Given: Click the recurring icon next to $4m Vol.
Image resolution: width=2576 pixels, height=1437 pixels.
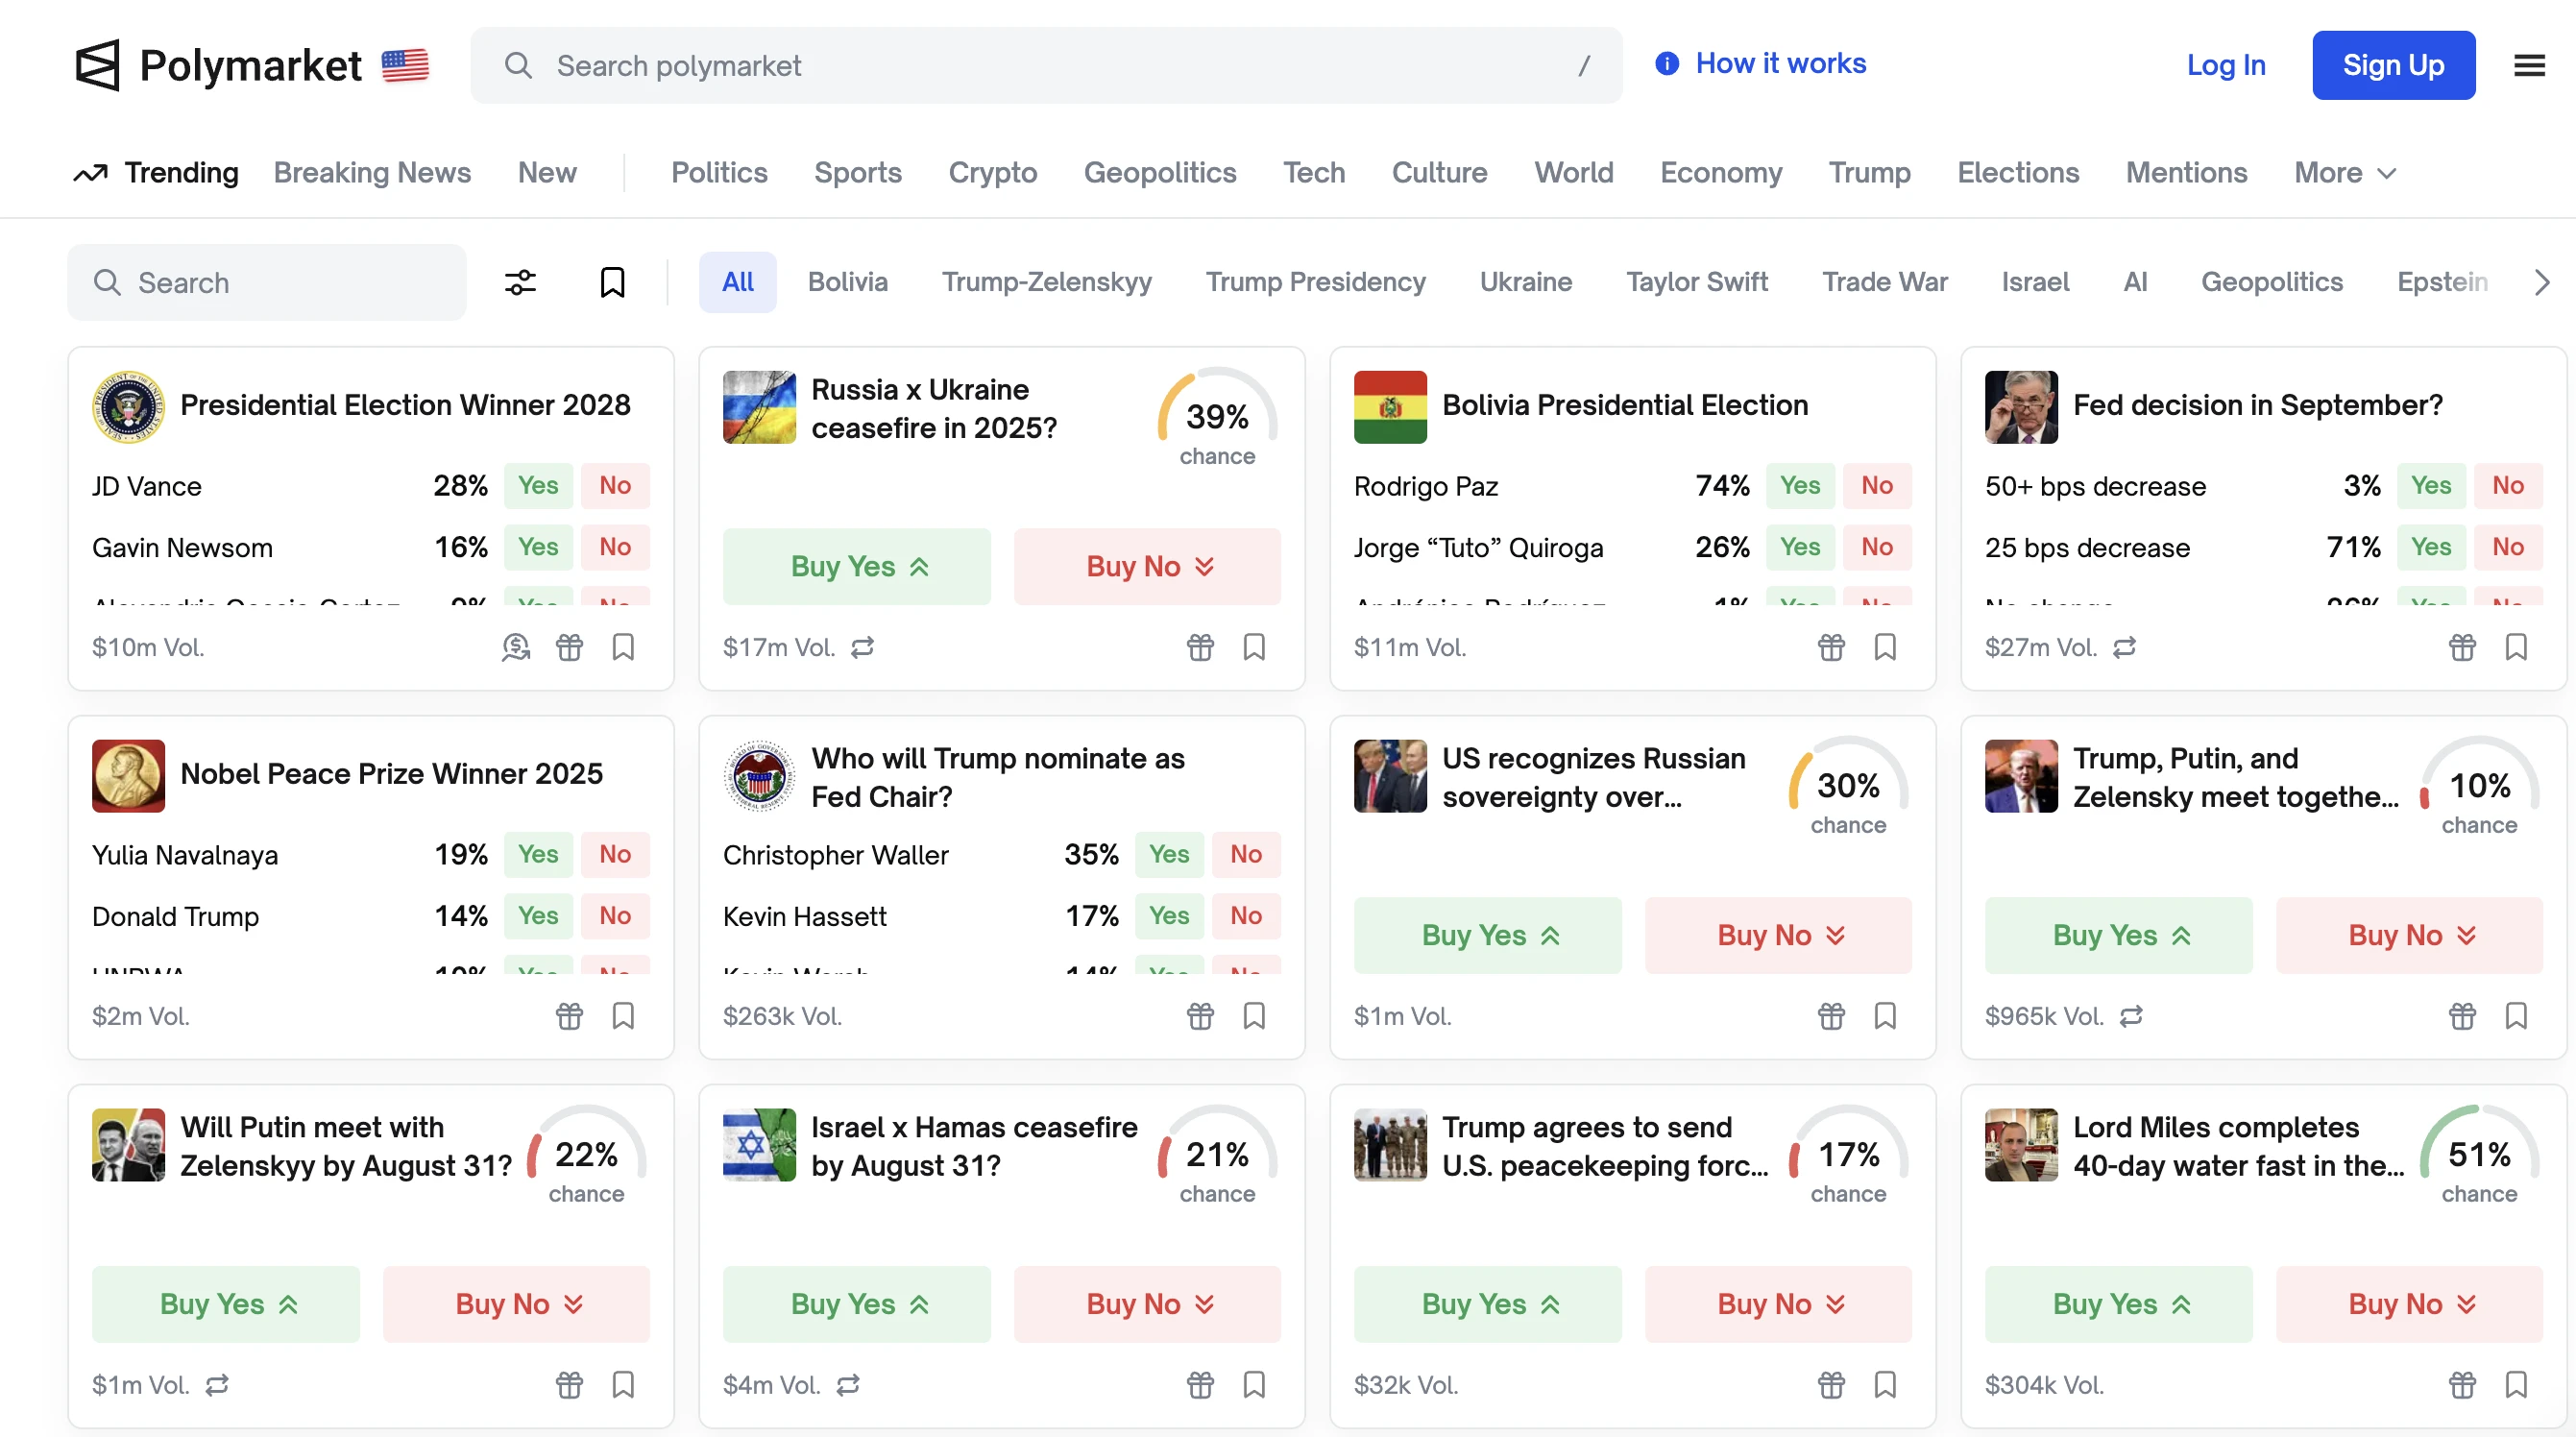Looking at the screenshot, I should click(848, 1386).
